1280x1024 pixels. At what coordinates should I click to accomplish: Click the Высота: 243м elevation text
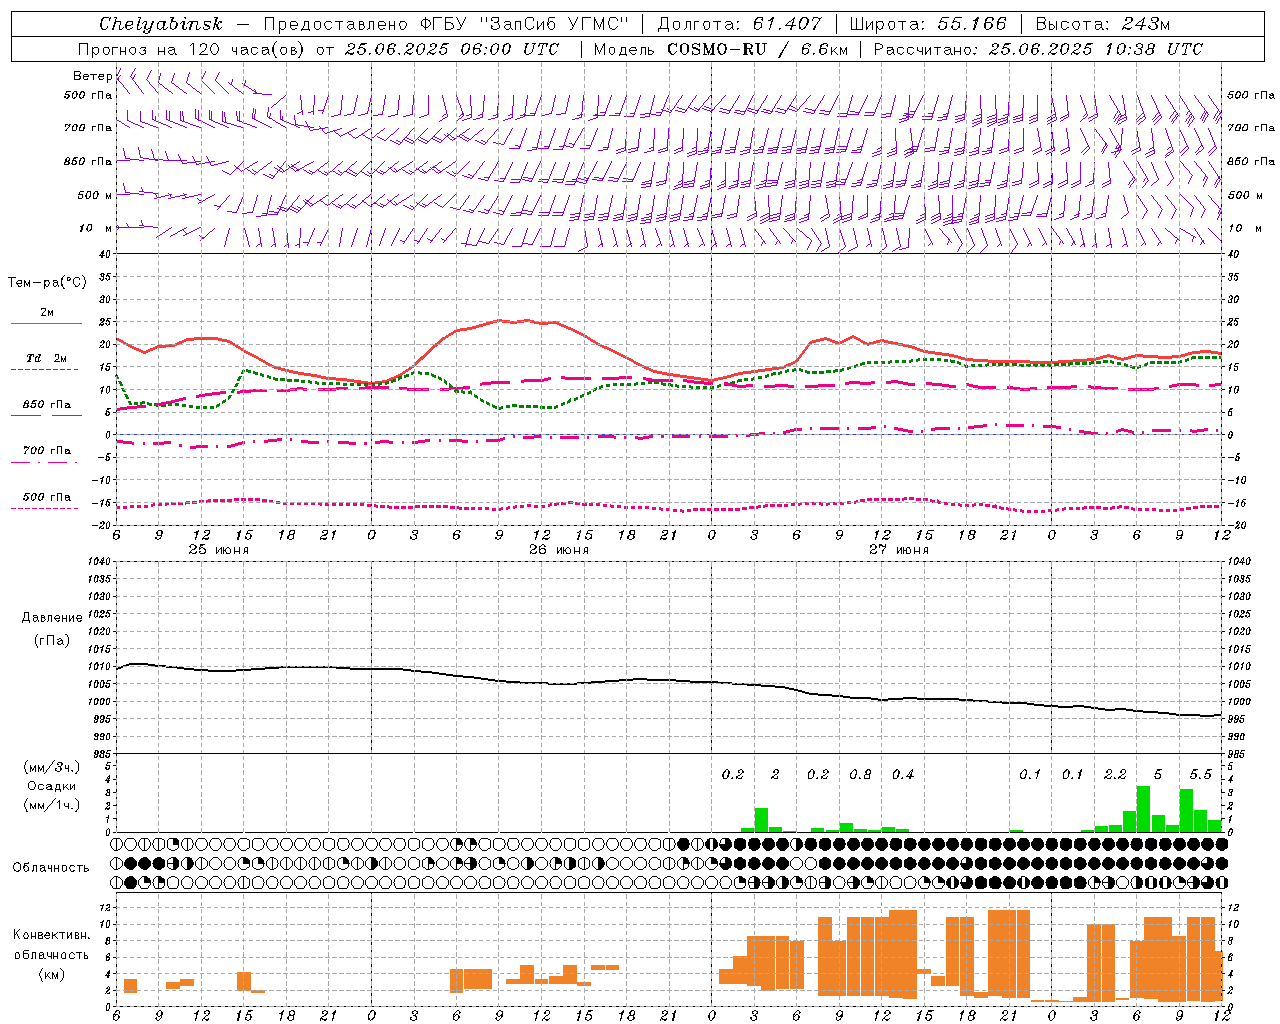pyautogui.click(x=1103, y=24)
